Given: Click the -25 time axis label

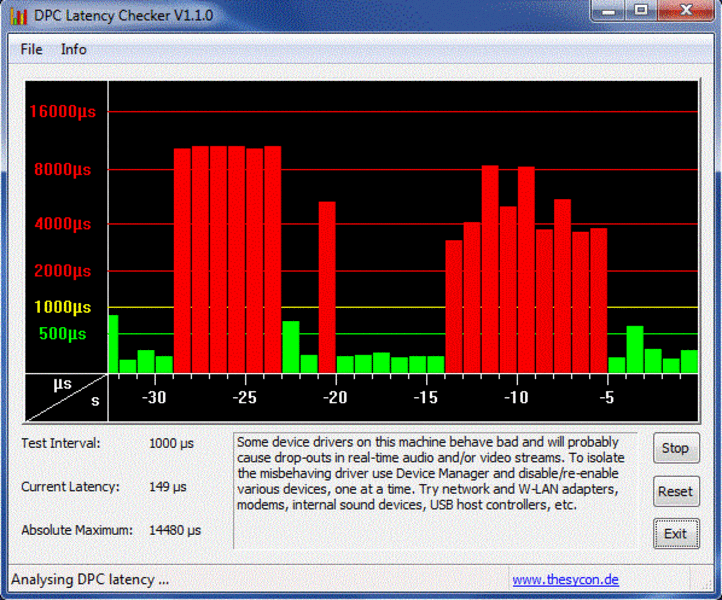Looking at the screenshot, I should click(x=245, y=397).
